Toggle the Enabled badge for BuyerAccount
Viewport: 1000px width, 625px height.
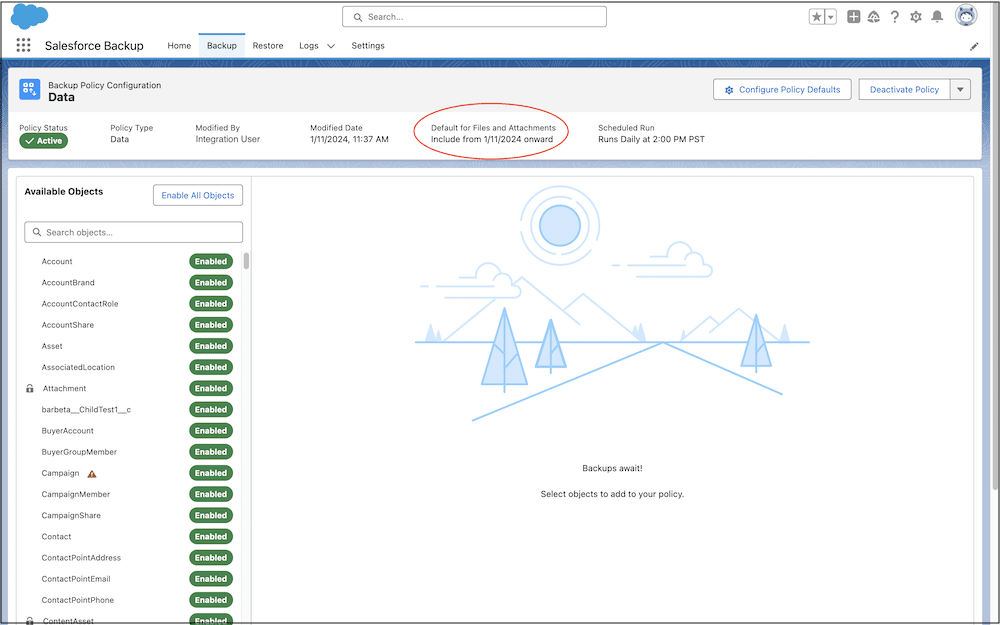pyautogui.click(x=211, y=430)
